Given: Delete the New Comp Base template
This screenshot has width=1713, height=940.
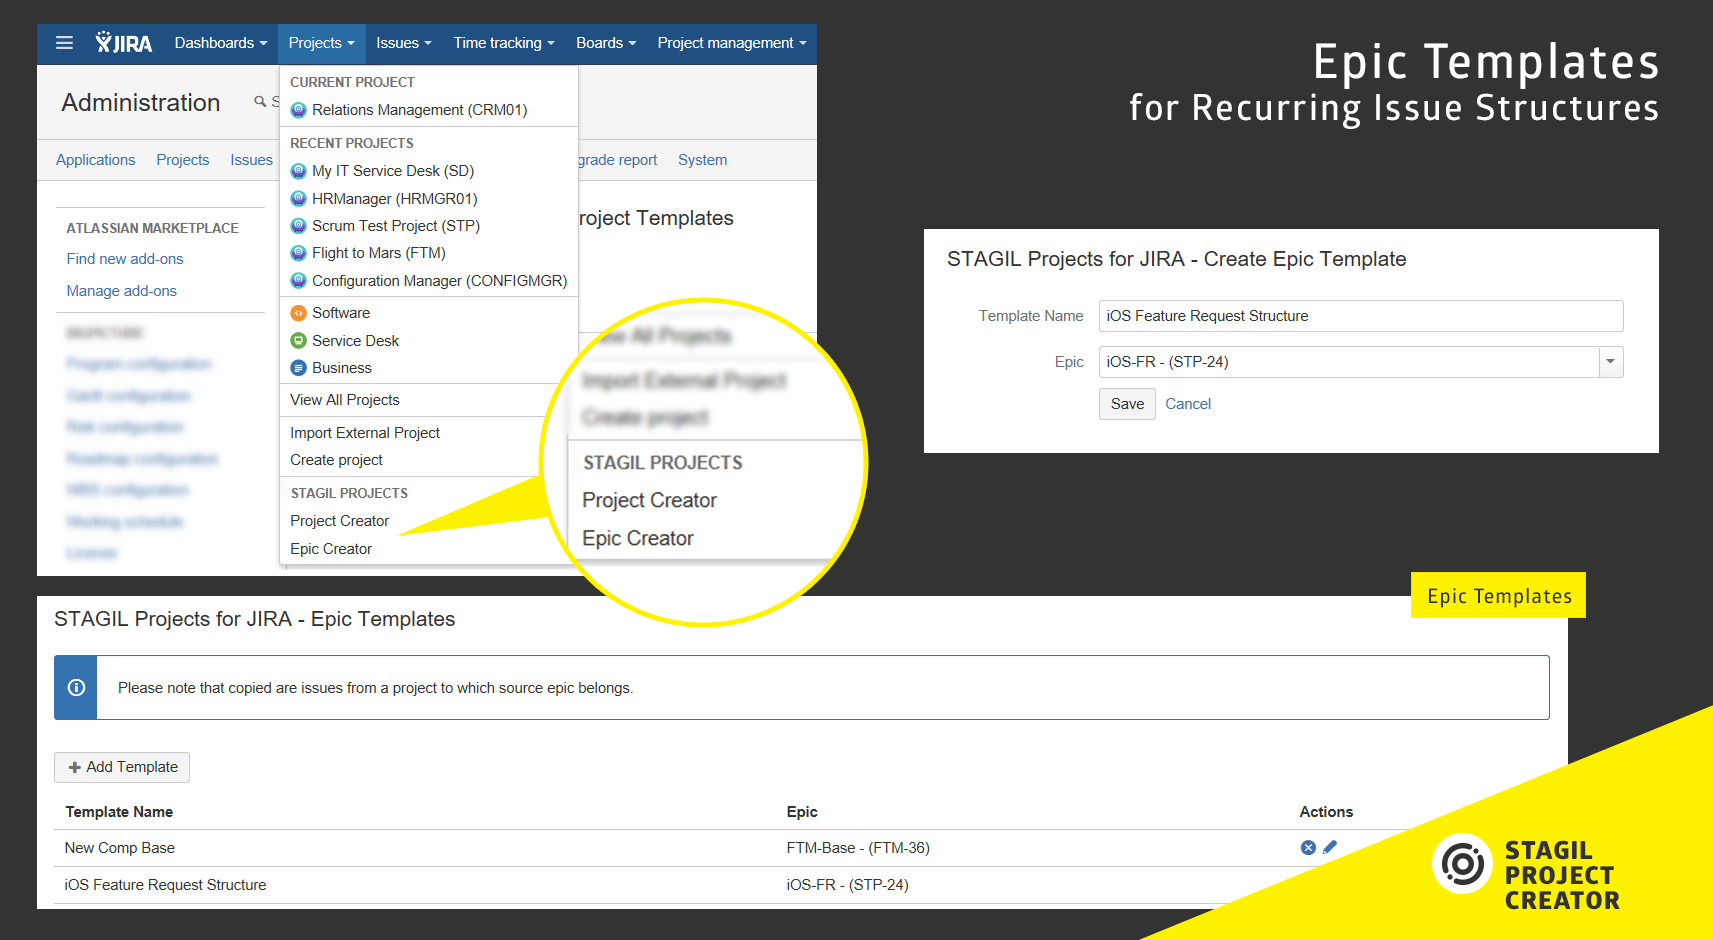Looking at the screenshot, I should [x=1308, y=848].
